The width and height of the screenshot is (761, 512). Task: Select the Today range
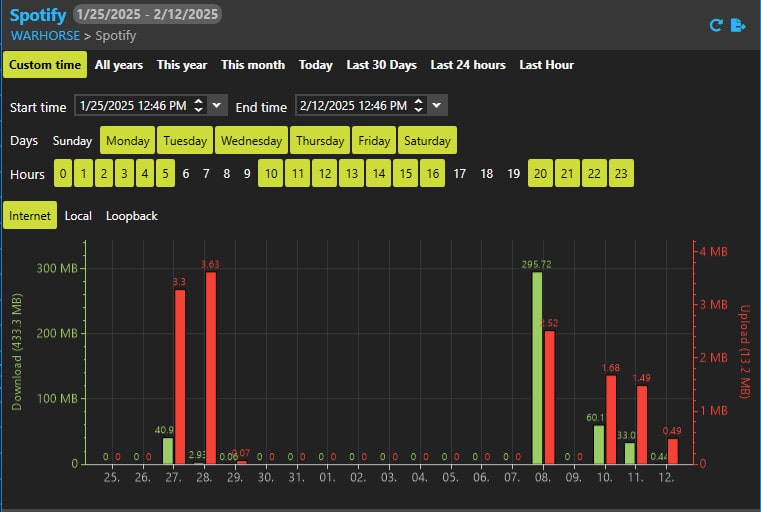315,65
